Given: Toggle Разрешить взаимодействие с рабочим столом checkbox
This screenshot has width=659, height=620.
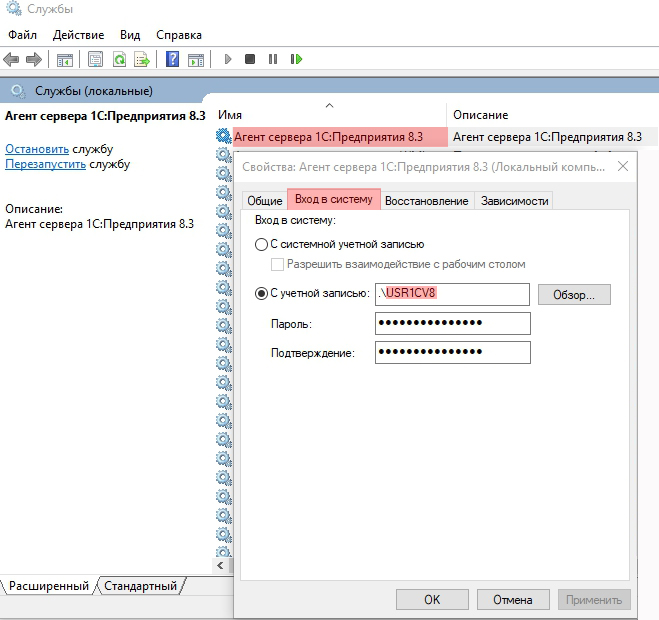Looking at the screenshot, I should pos(277,264).
